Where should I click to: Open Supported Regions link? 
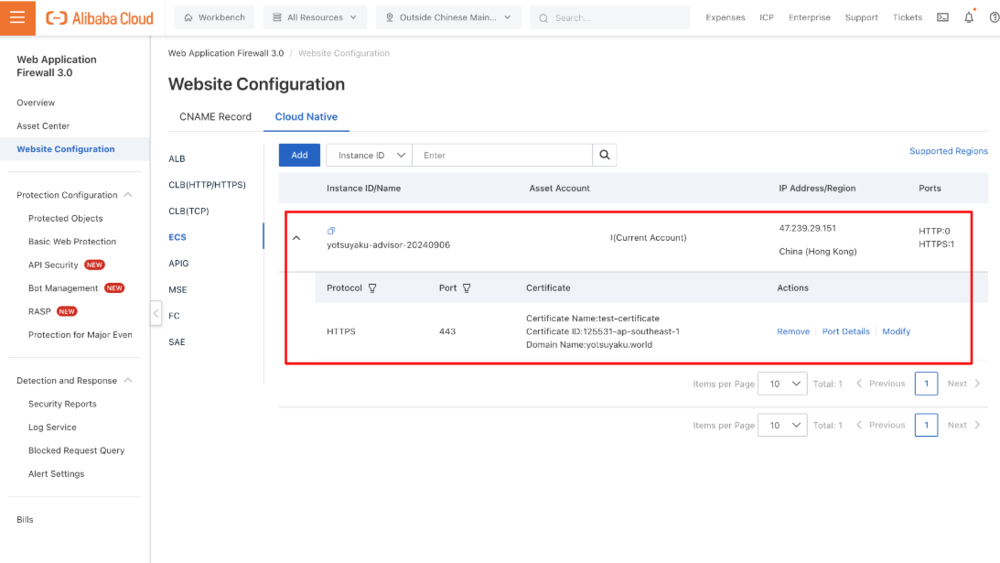[948, 151]
